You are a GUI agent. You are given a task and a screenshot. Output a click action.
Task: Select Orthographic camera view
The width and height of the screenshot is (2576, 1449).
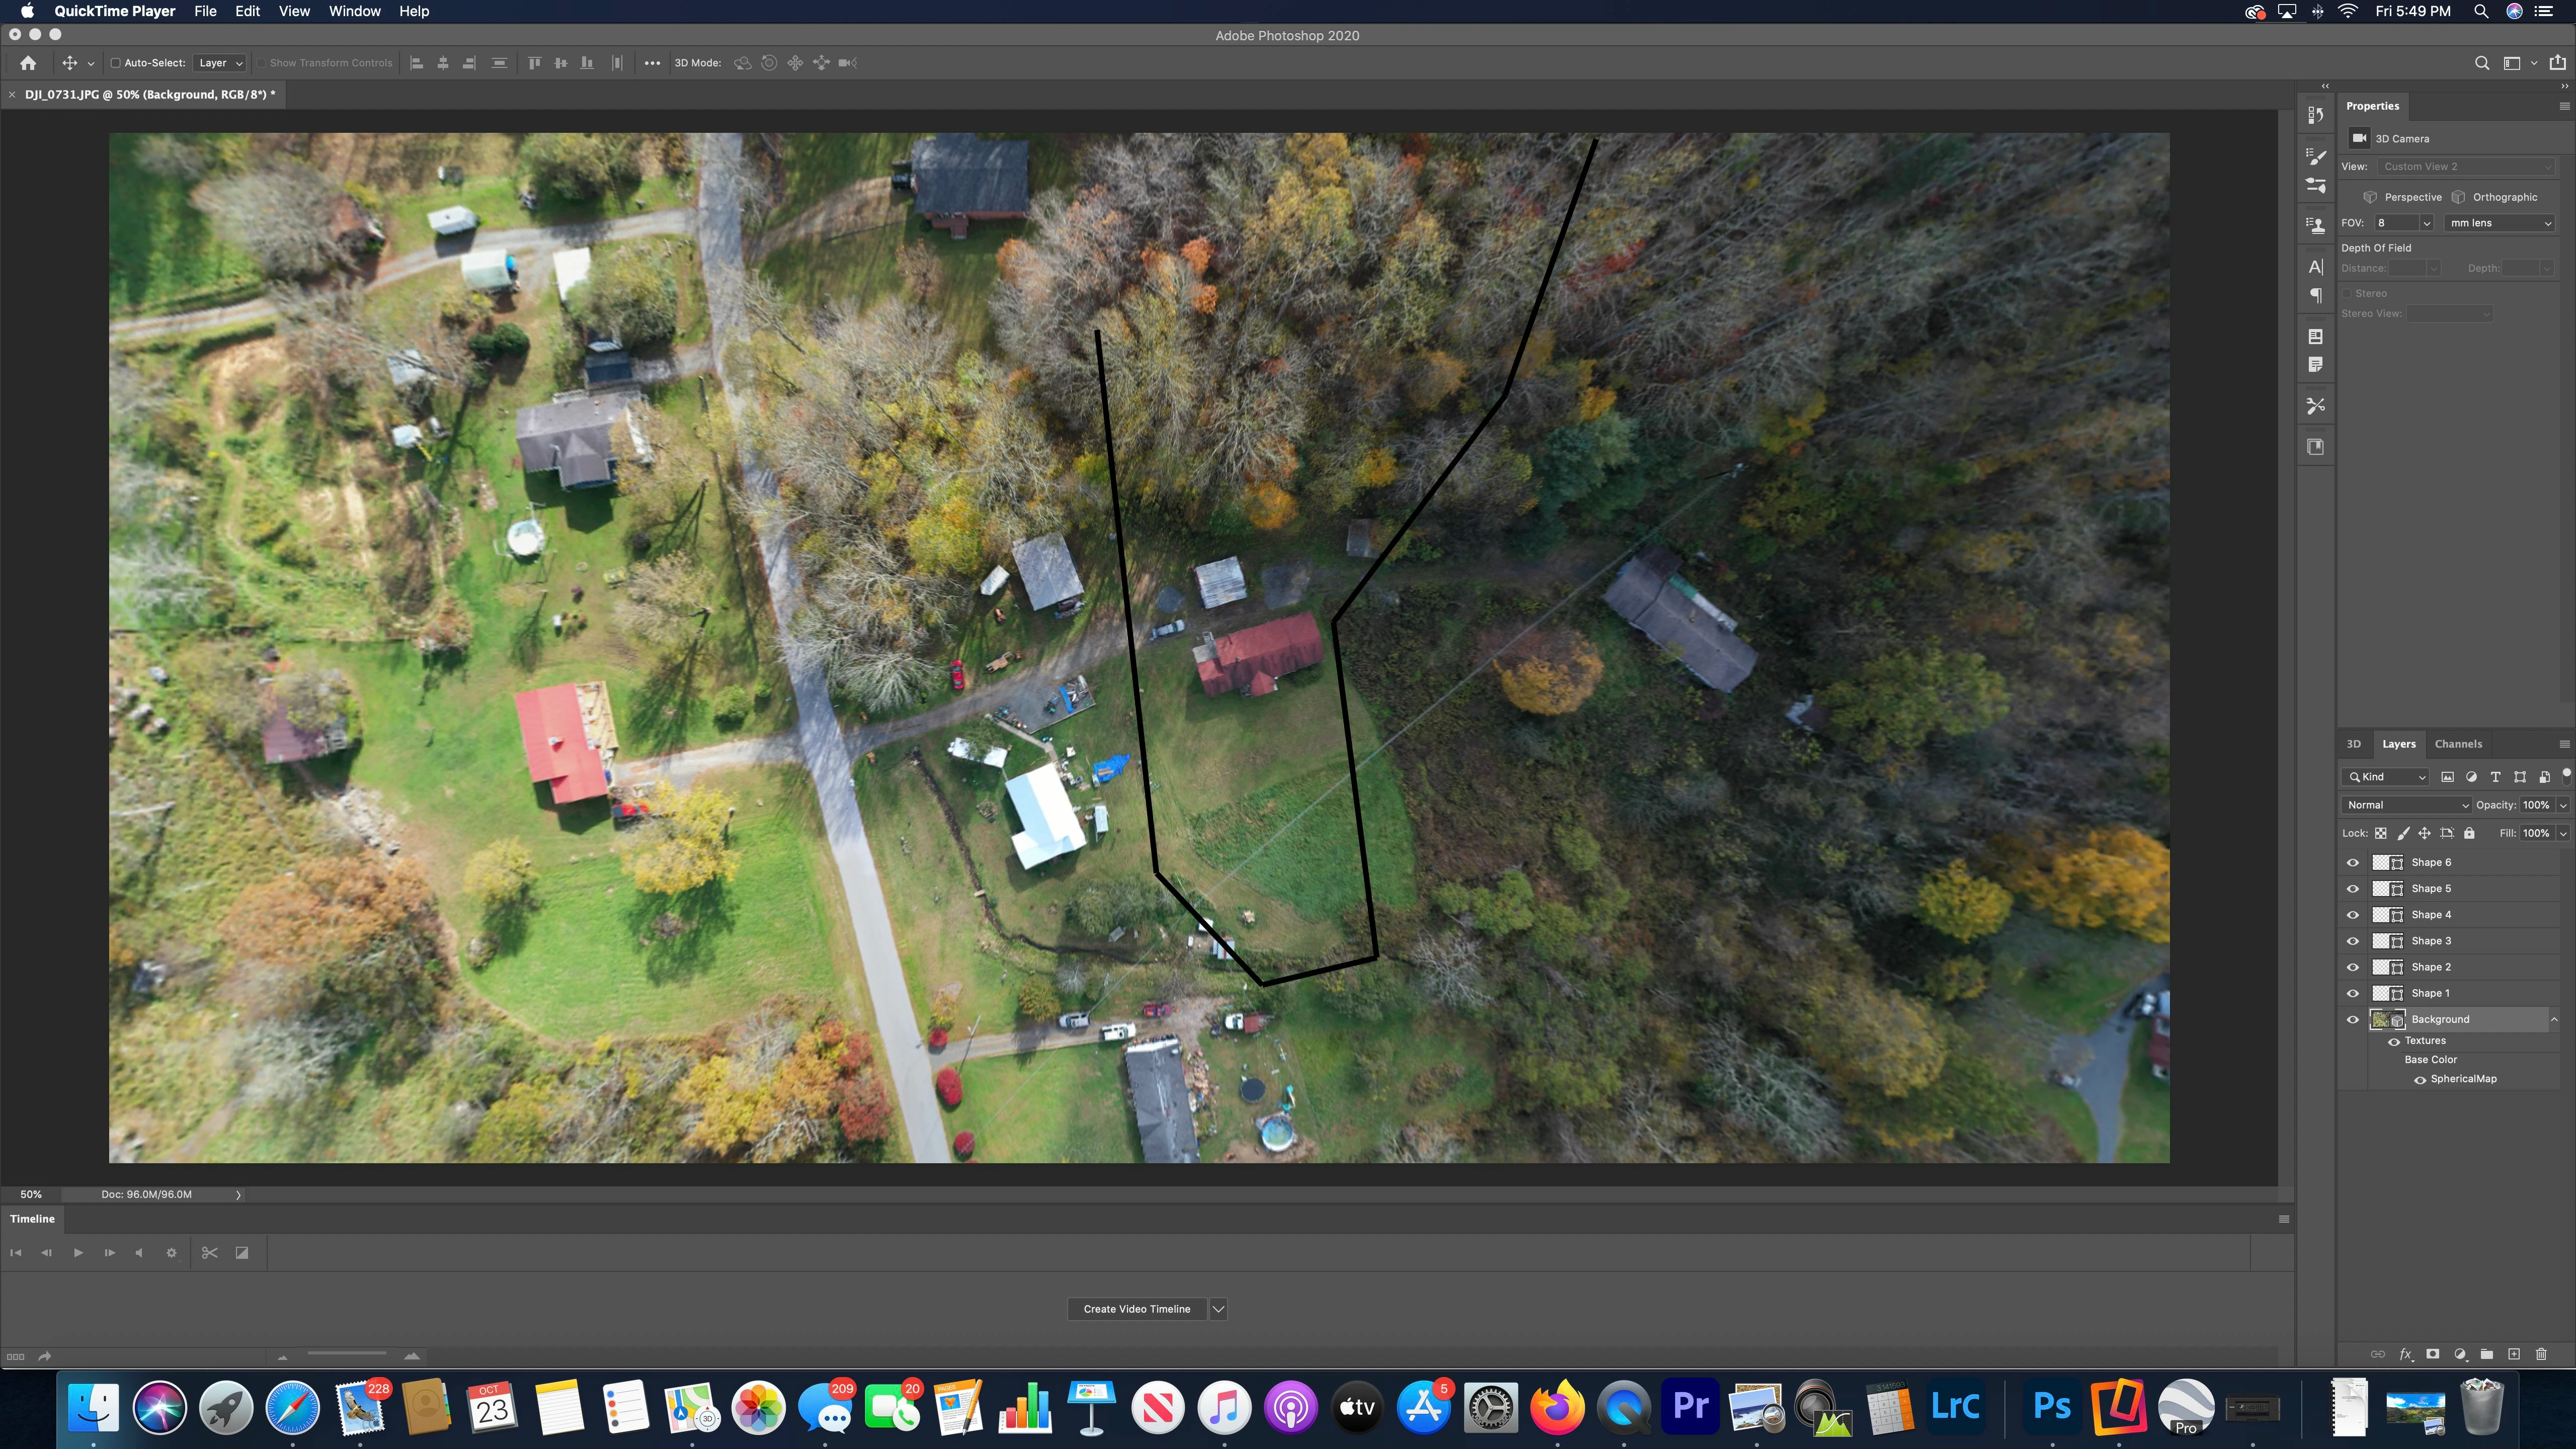(x=2504, y=197)
